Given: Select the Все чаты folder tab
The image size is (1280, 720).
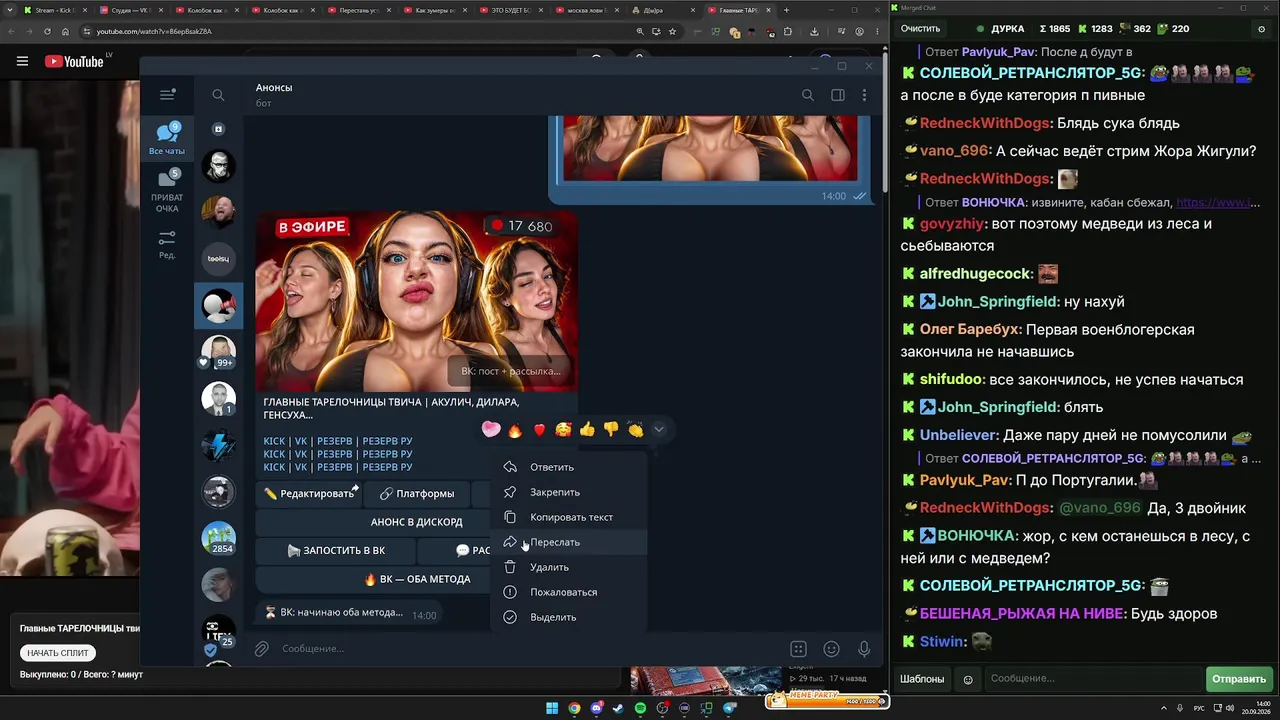Looking at the screenshot, I should 167,138.
